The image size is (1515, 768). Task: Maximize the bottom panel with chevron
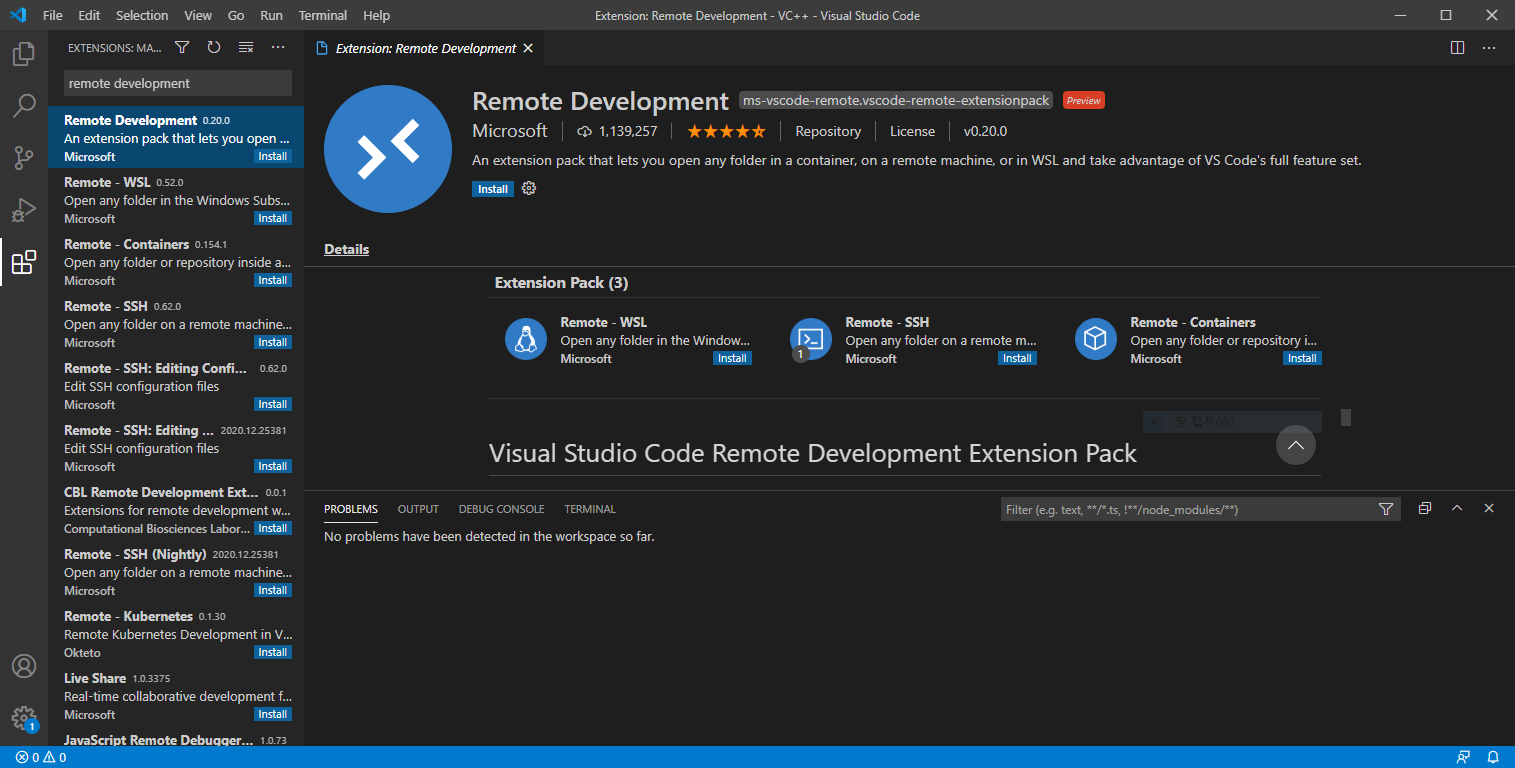click(1457, 508)
